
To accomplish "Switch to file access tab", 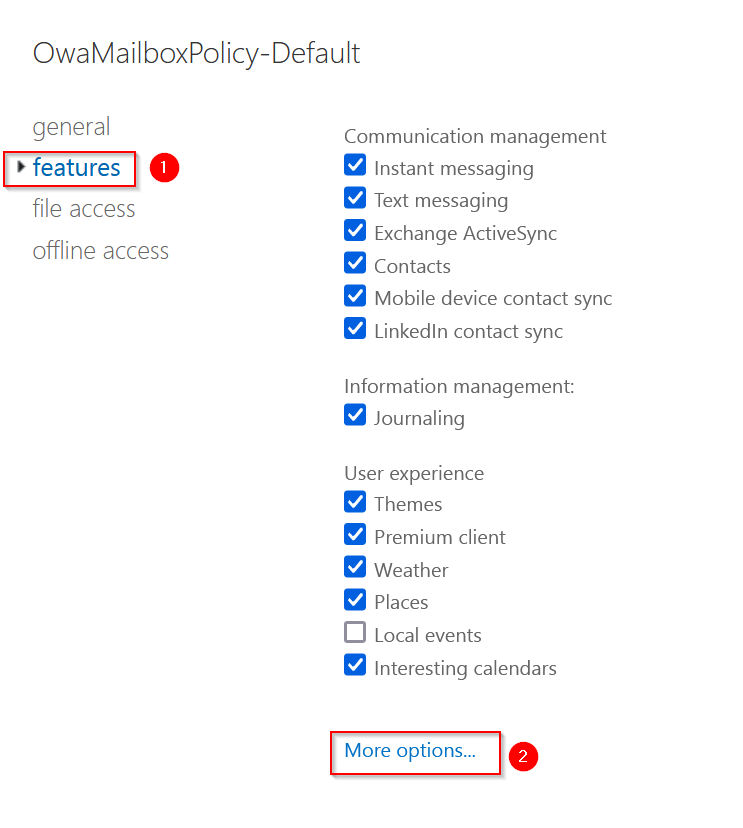I will pos(83,209).
